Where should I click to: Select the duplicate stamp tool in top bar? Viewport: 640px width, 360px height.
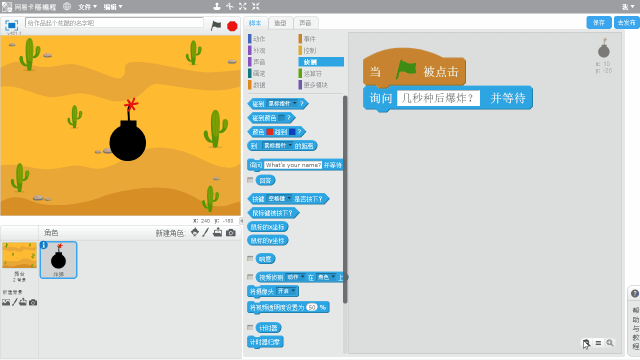click(217, 6)
